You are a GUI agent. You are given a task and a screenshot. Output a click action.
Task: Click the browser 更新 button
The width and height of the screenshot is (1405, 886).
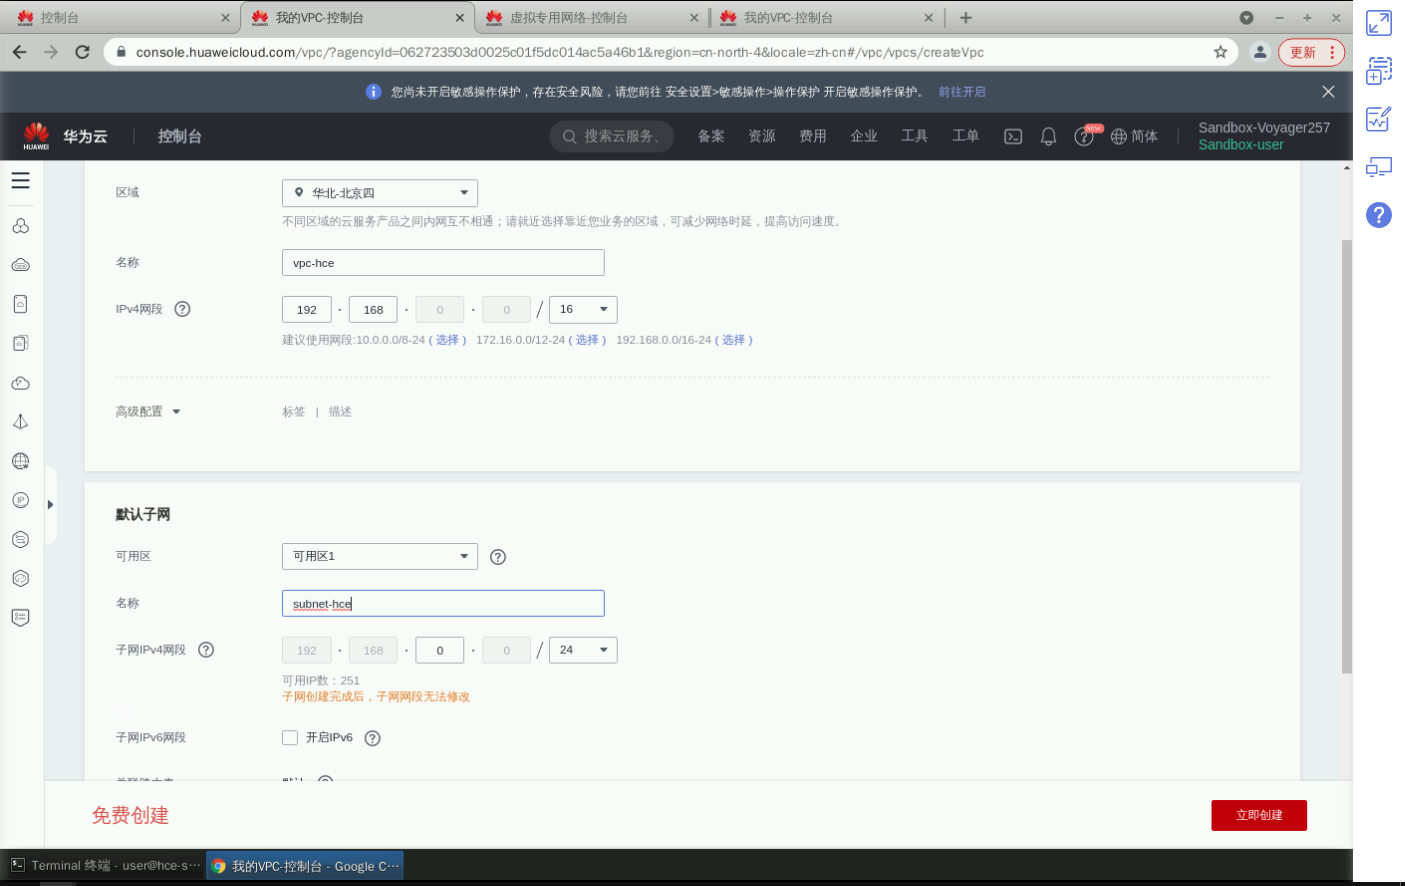click(1311, 52)
